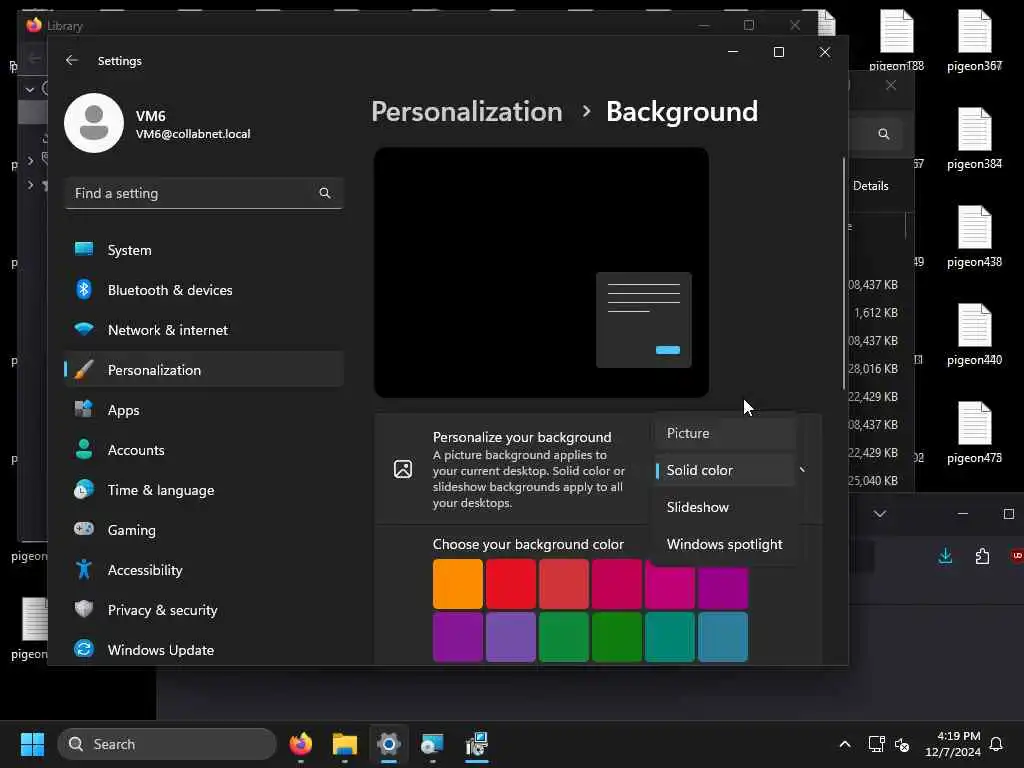Choose Windows spotlight background option

click(724, 544)
